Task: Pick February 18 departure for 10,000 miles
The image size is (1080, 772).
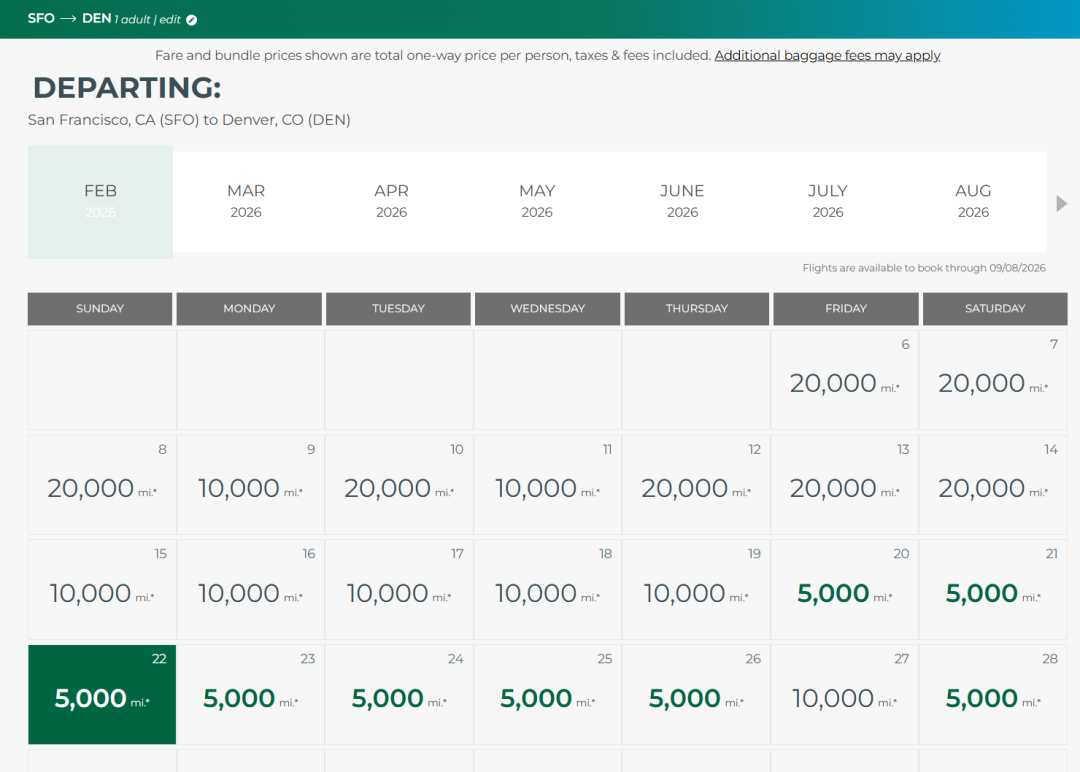Action: click(x=548, y=592)
